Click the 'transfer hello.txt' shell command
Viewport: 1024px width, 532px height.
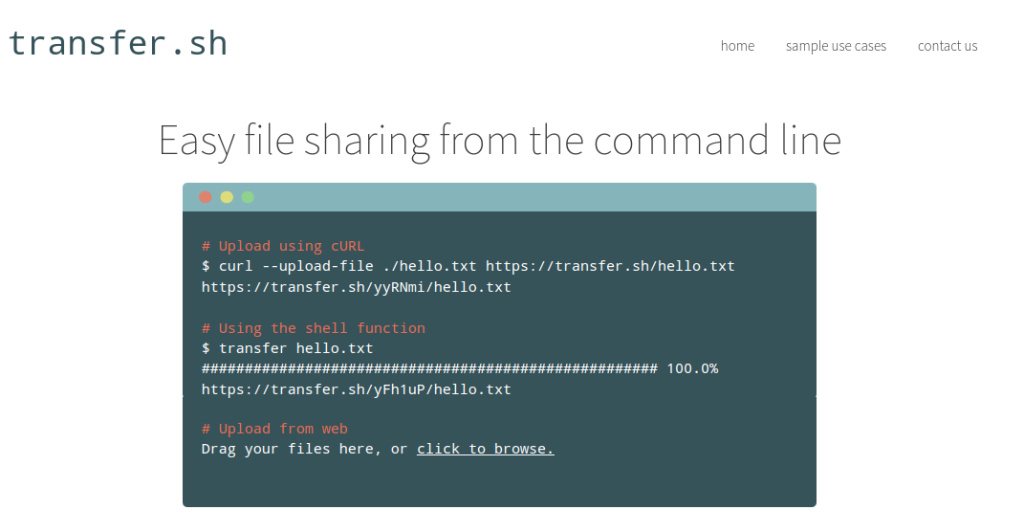coord(287,349)
